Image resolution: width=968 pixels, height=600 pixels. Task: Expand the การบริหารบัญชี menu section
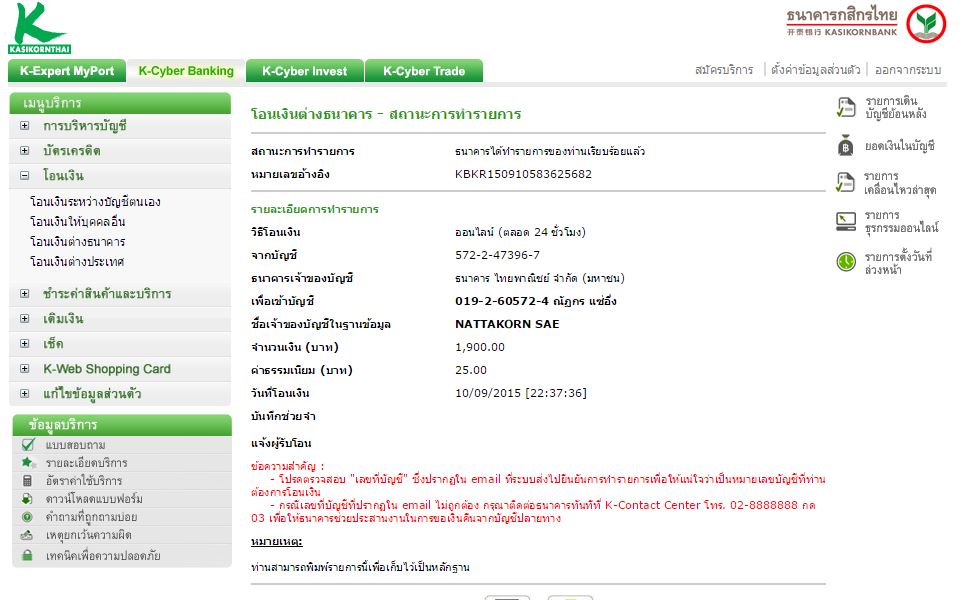[24, 126]
